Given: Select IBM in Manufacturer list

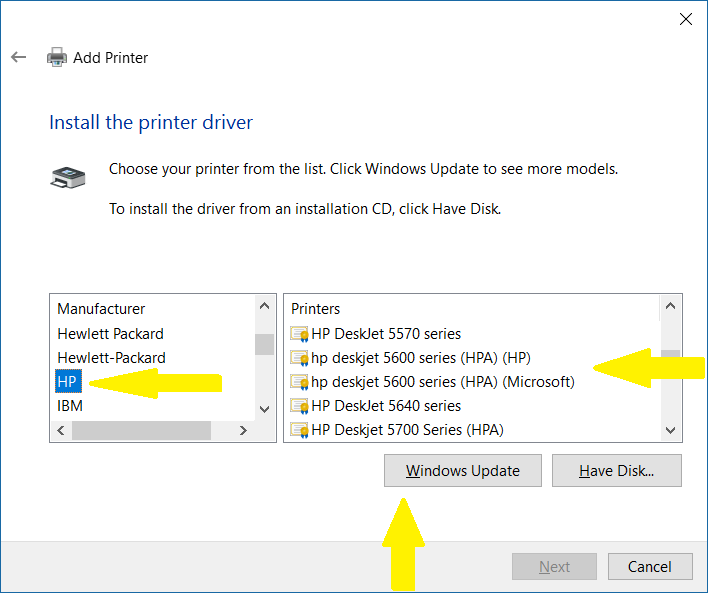Looking at the screenshot, I should pos(70,406).
